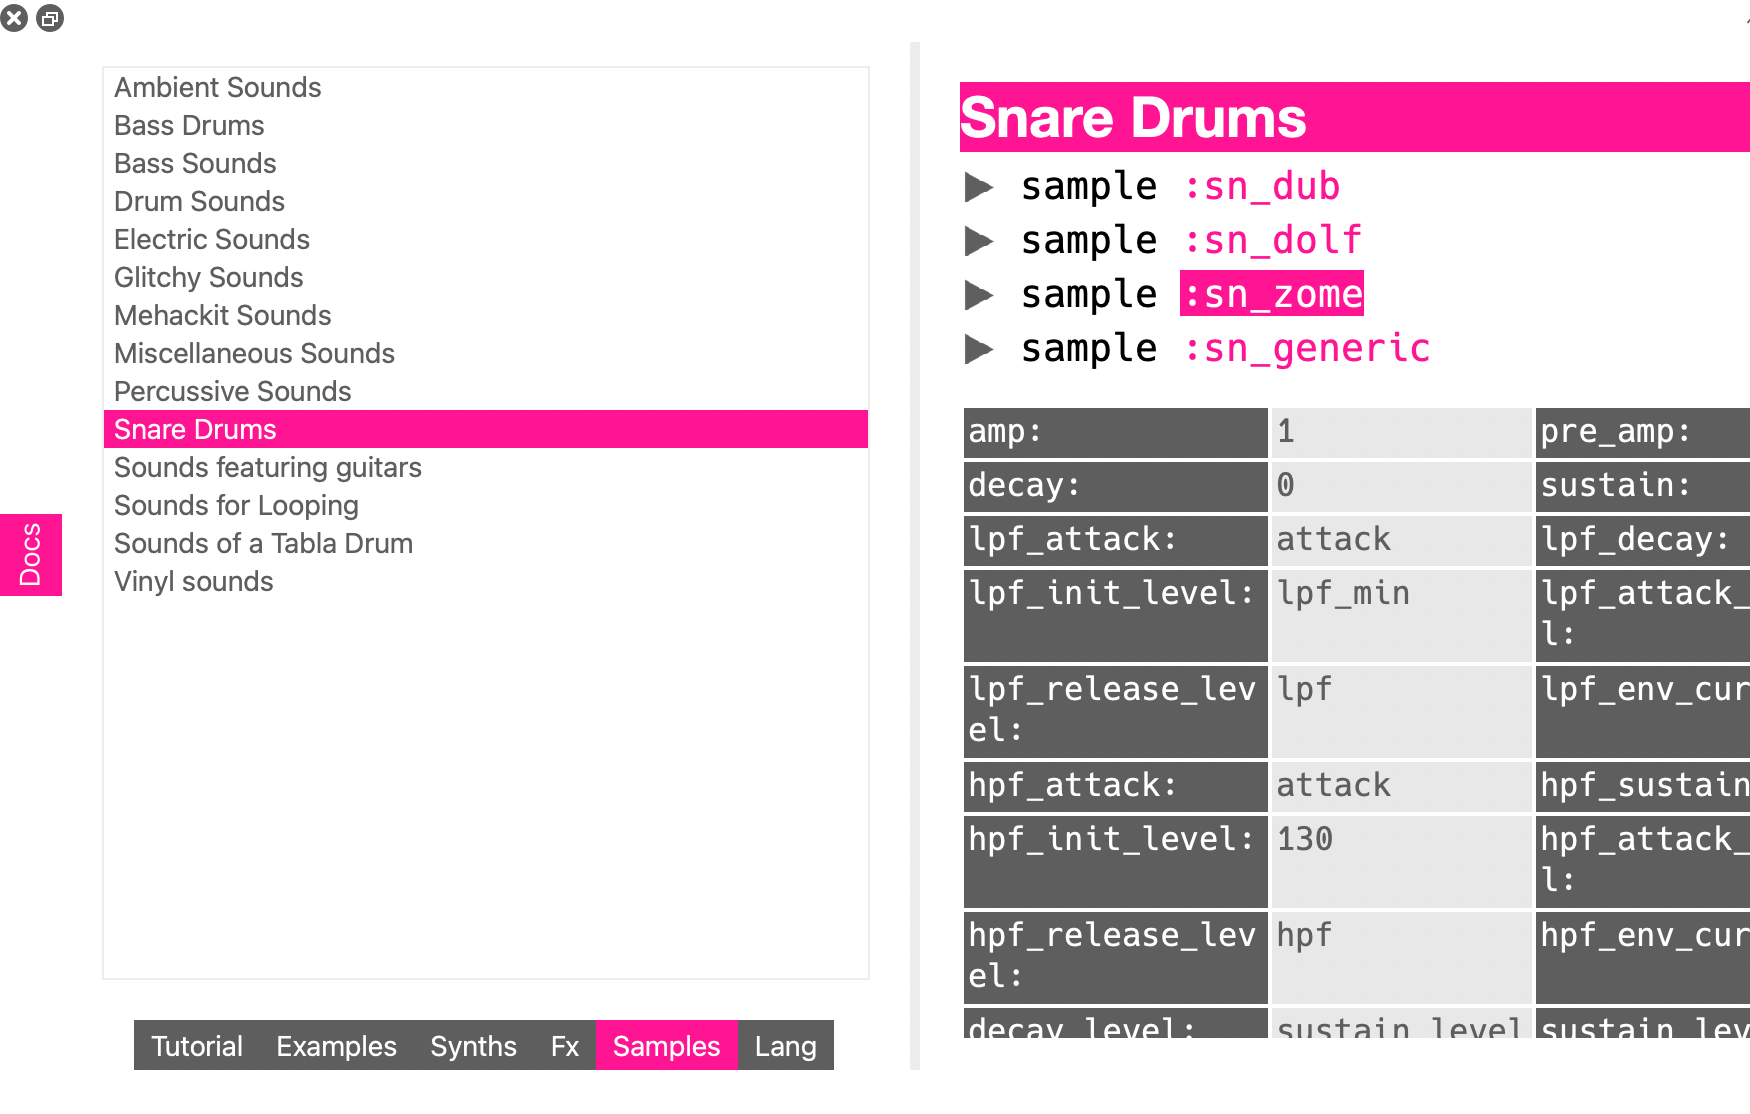Open the Synths tab
The image size is (1750, 1114).
[x=473, y=1046]
